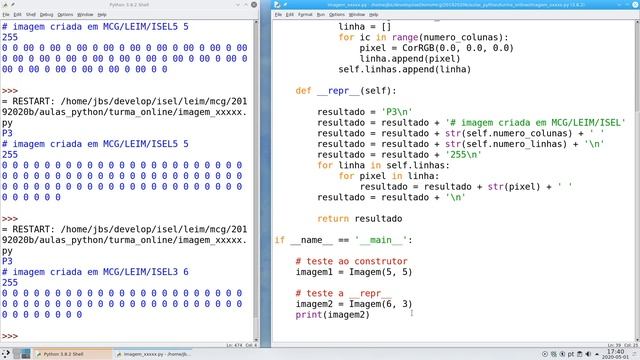Switch to imagem_xxxxx.py taskbar entry
Screen dimensions: 640x360
tap(153, 354)
